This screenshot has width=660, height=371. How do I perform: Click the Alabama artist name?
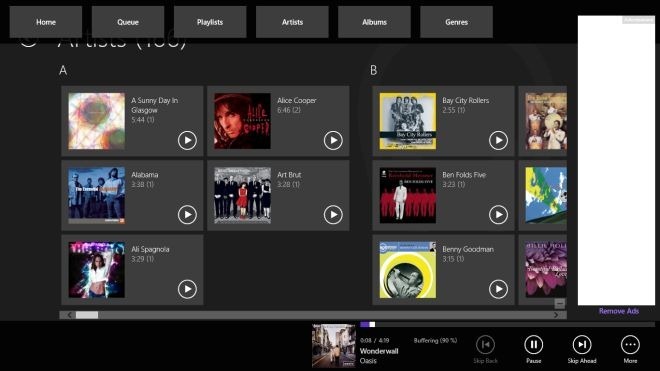click(x=144, y=175)
